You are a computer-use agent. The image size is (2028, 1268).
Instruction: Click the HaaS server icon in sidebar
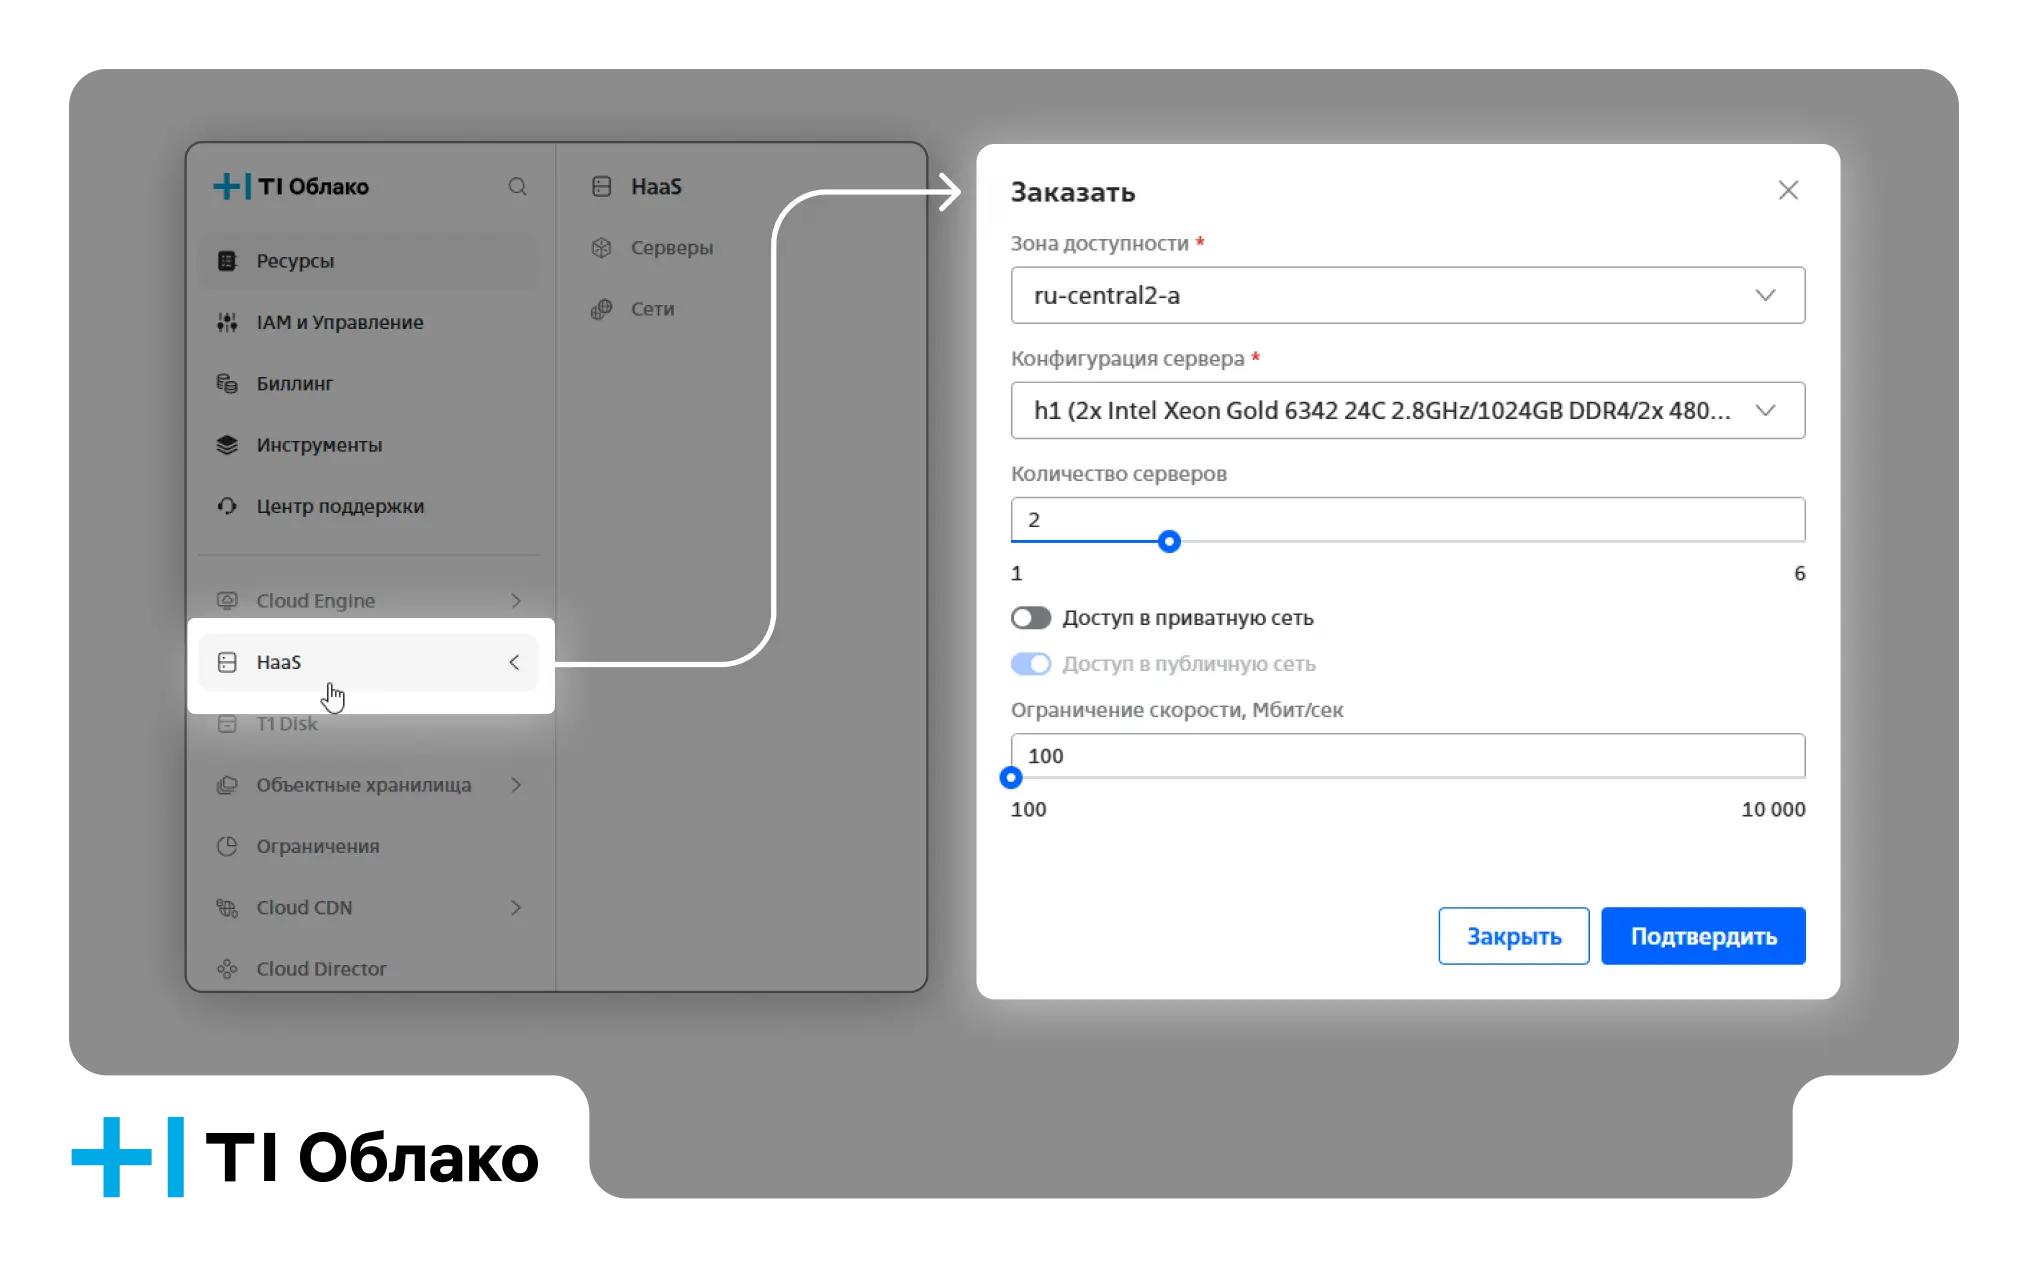pyautogui.click(x=227, y=662)
